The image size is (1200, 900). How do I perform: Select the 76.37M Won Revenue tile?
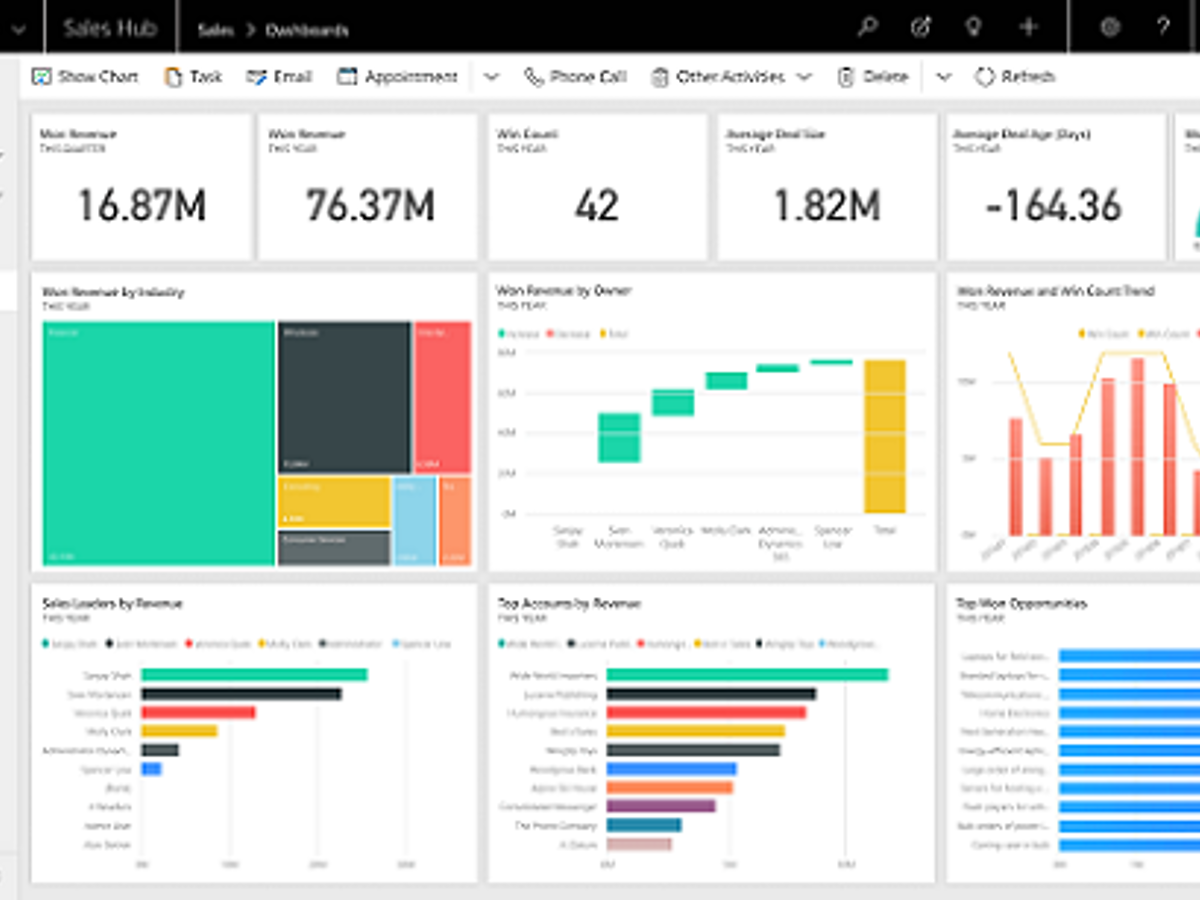click(368, 187)
